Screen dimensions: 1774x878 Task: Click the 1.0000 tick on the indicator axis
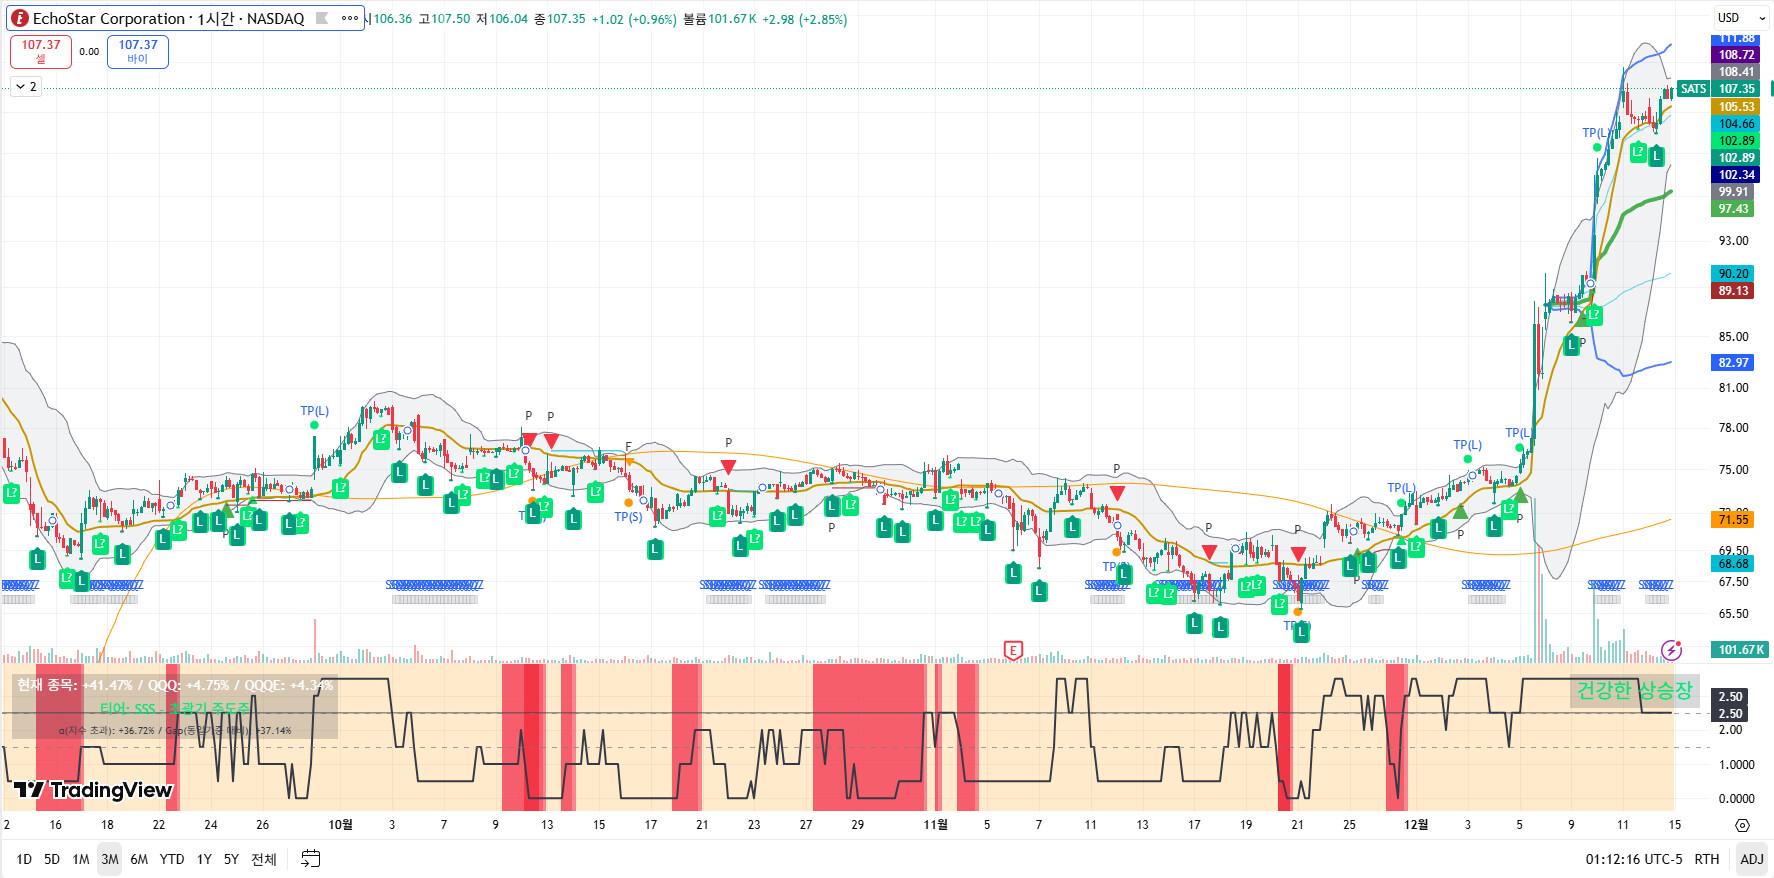coord(1737,765)
